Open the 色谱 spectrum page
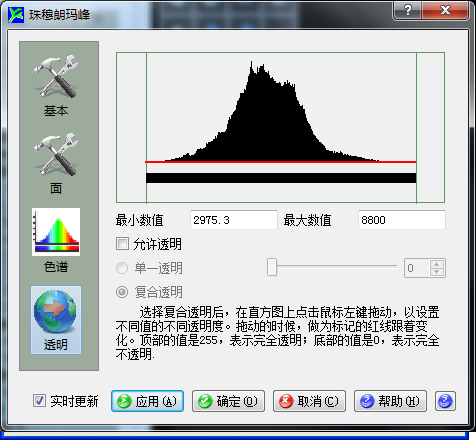Screen dimensions: 476x440 coord(56,240)
